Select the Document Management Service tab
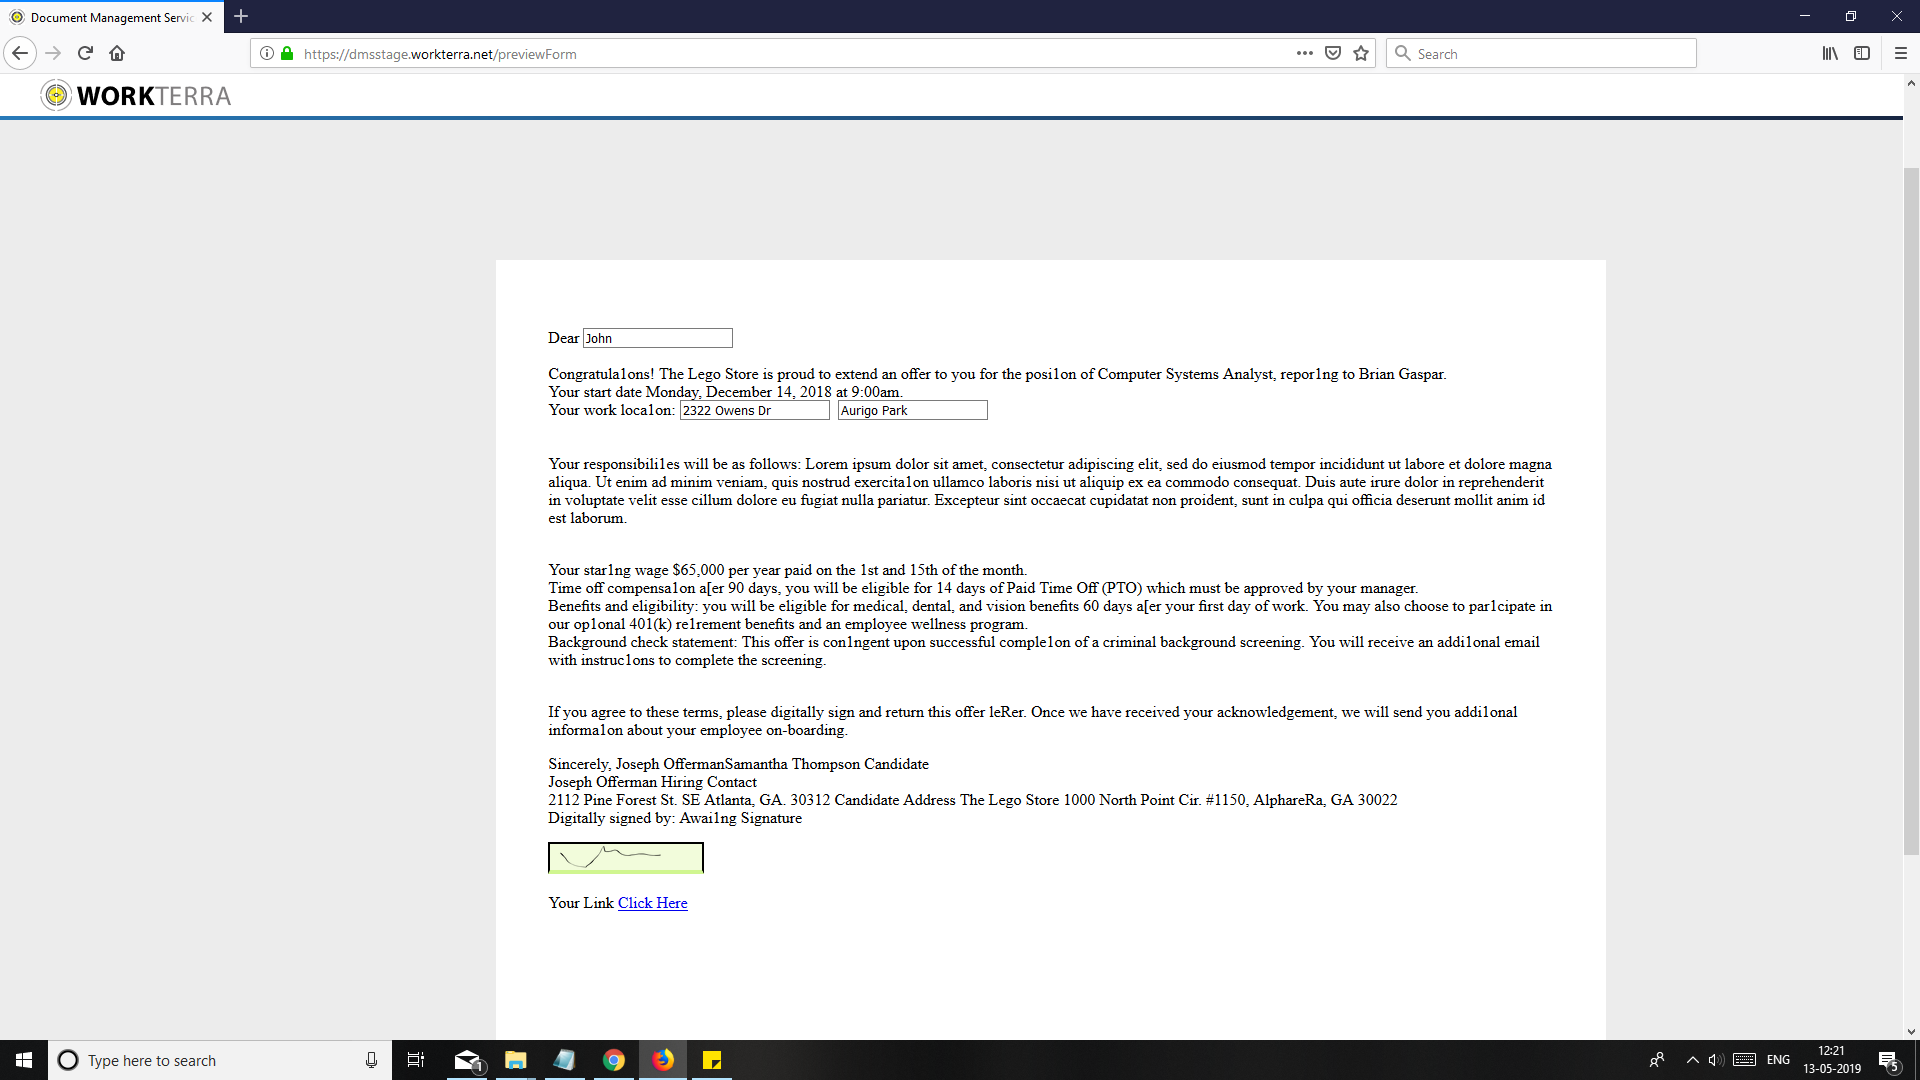1920x1080 pixels. (x=111, y=17)
